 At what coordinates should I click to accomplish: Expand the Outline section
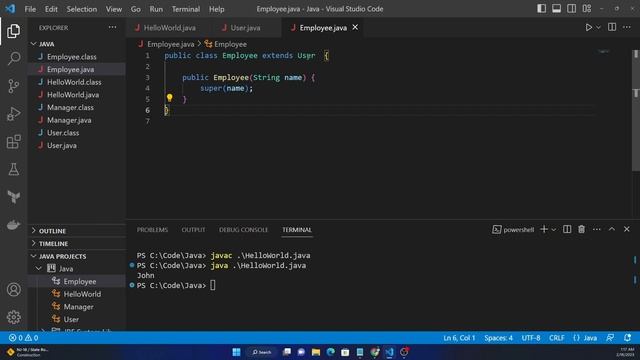click(x=77, y=231)
